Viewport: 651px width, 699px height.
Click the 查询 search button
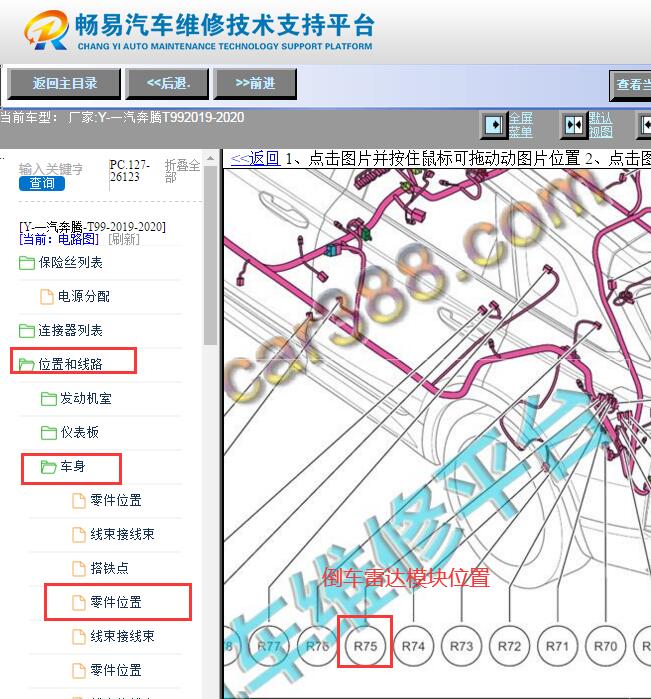(42, 183)
